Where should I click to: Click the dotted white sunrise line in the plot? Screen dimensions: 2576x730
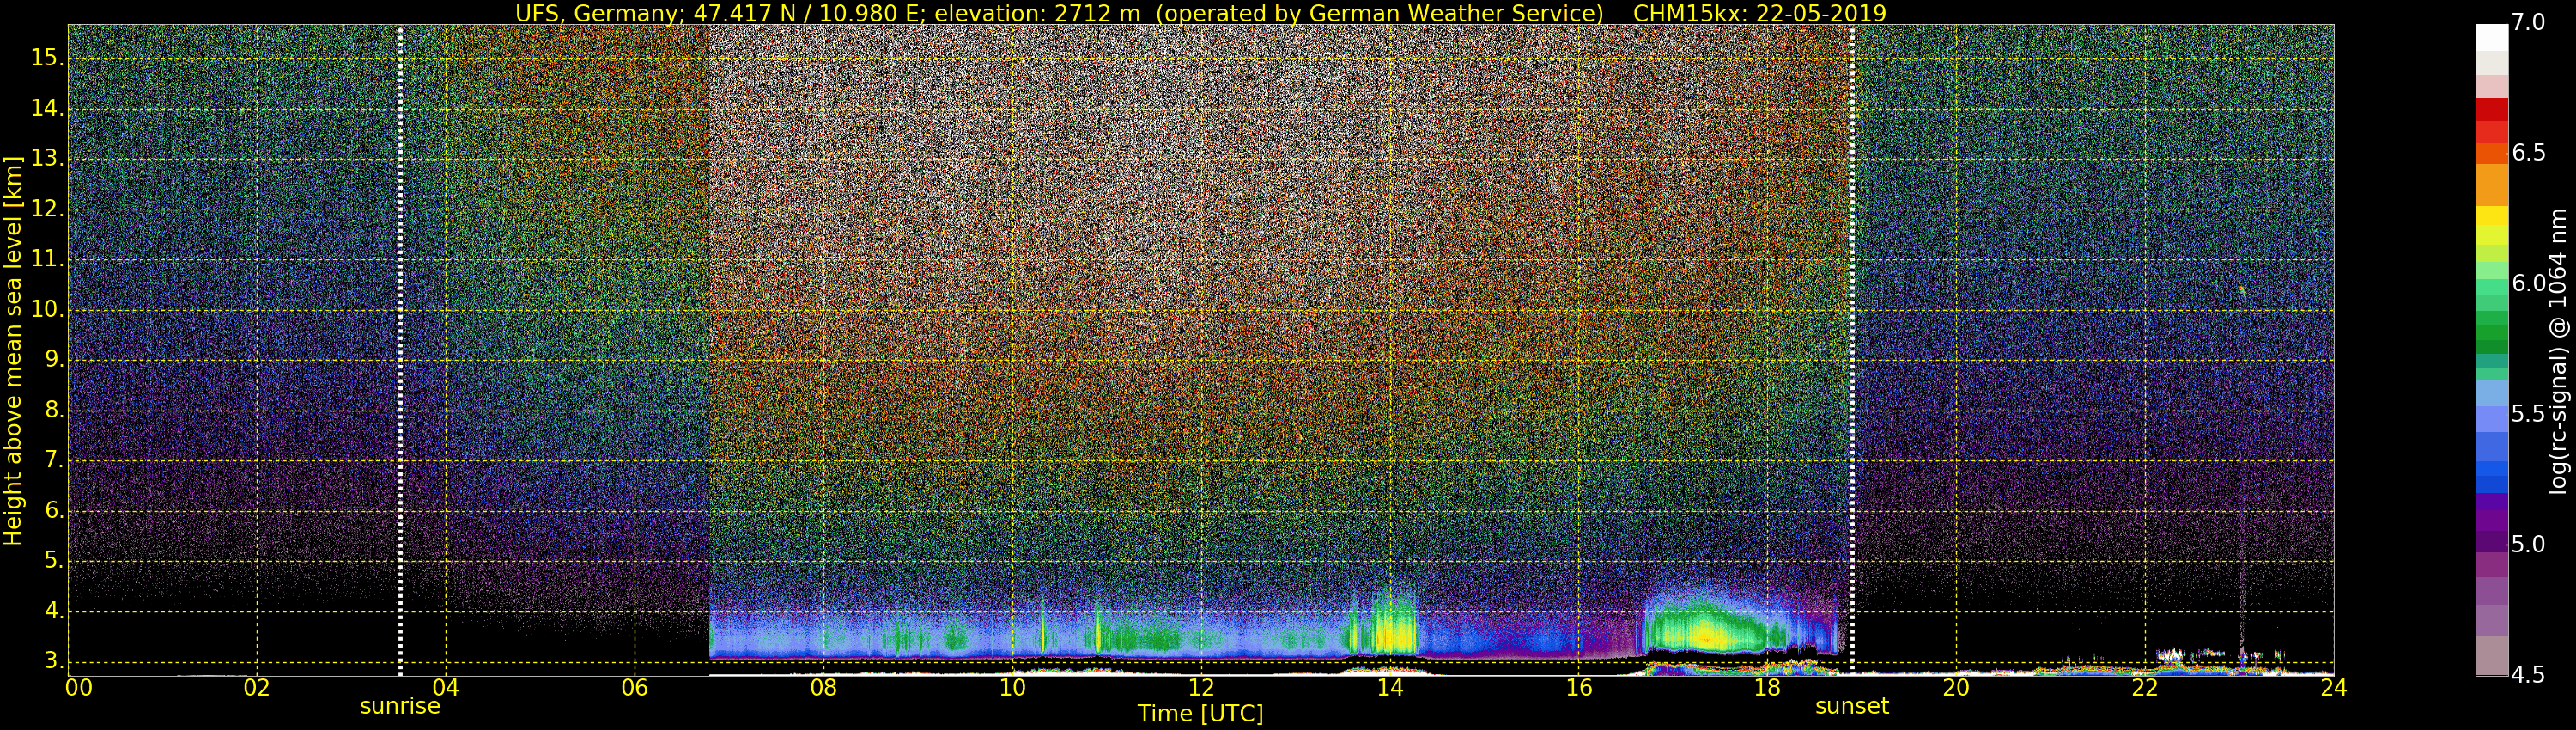pyautogui.click(x=400, y=350)
